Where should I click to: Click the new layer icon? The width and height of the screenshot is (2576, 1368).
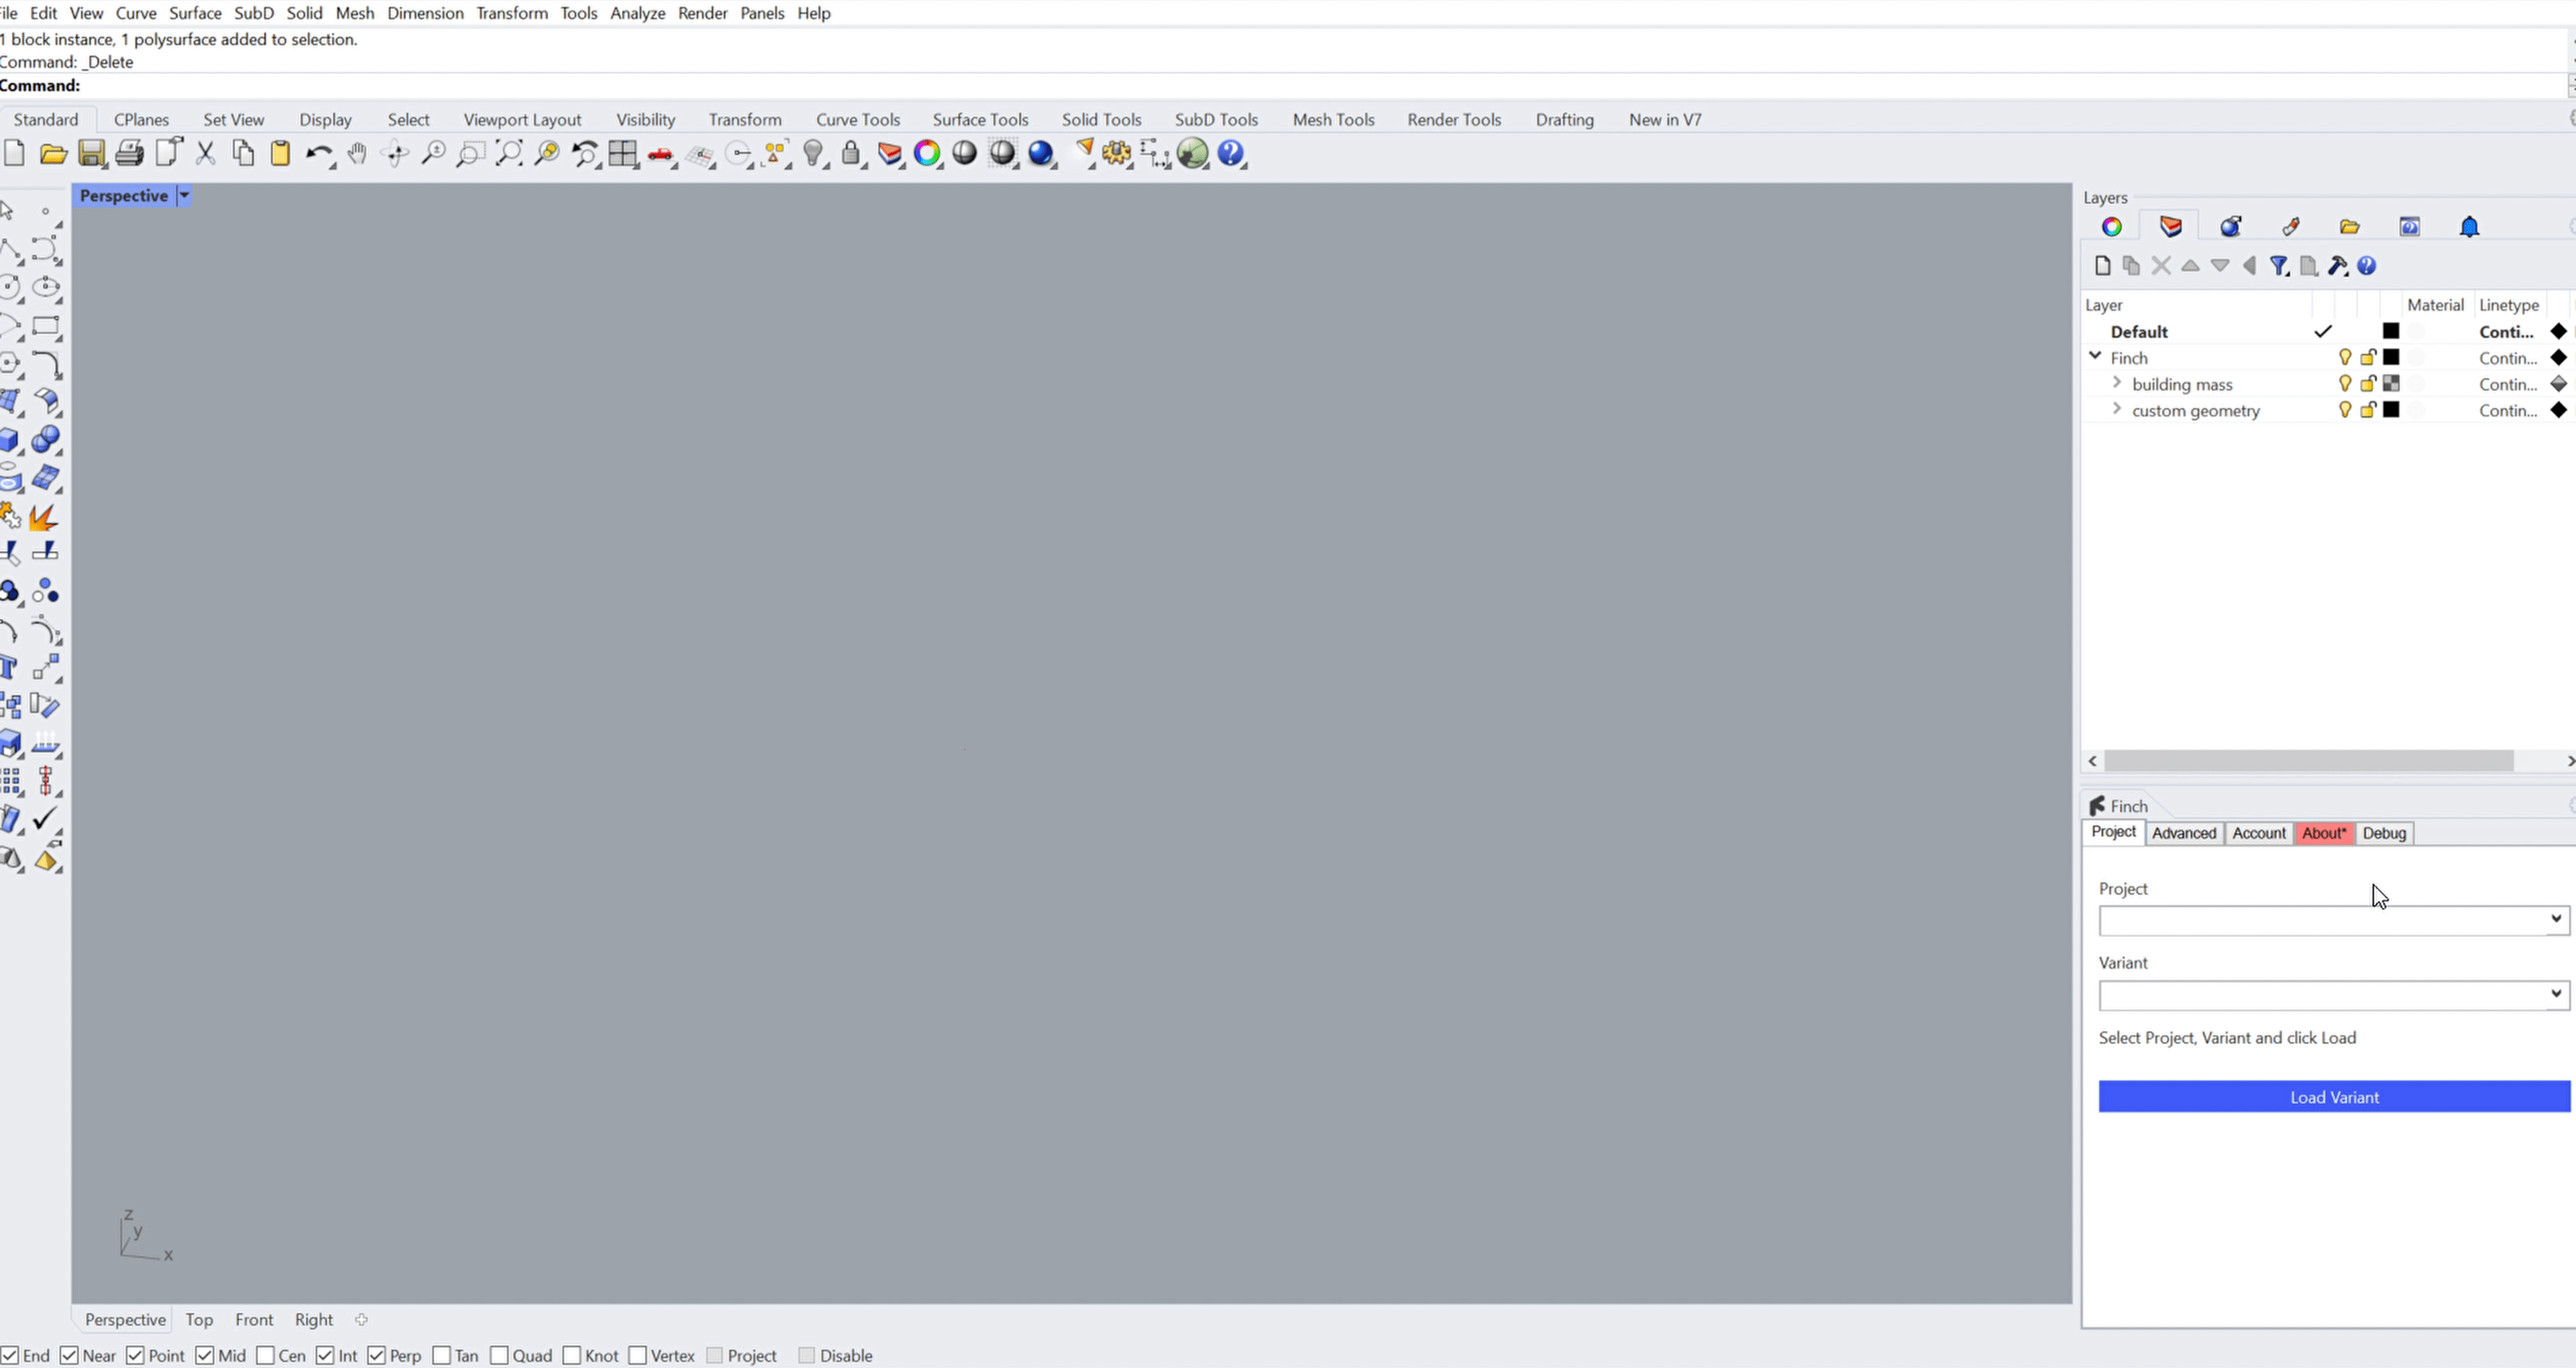tap(2102, 266)
